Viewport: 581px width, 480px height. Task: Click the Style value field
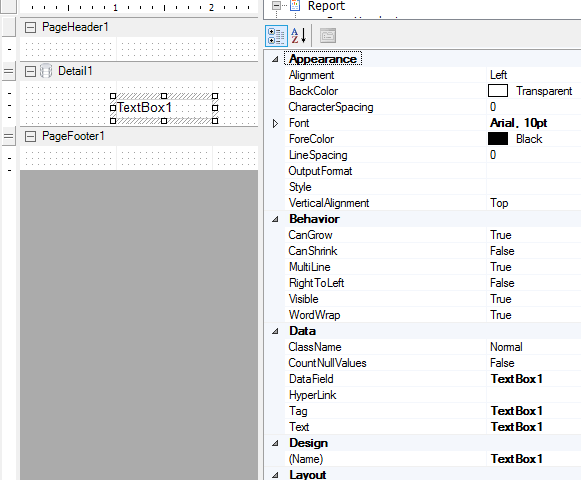[x=534, y=187]
